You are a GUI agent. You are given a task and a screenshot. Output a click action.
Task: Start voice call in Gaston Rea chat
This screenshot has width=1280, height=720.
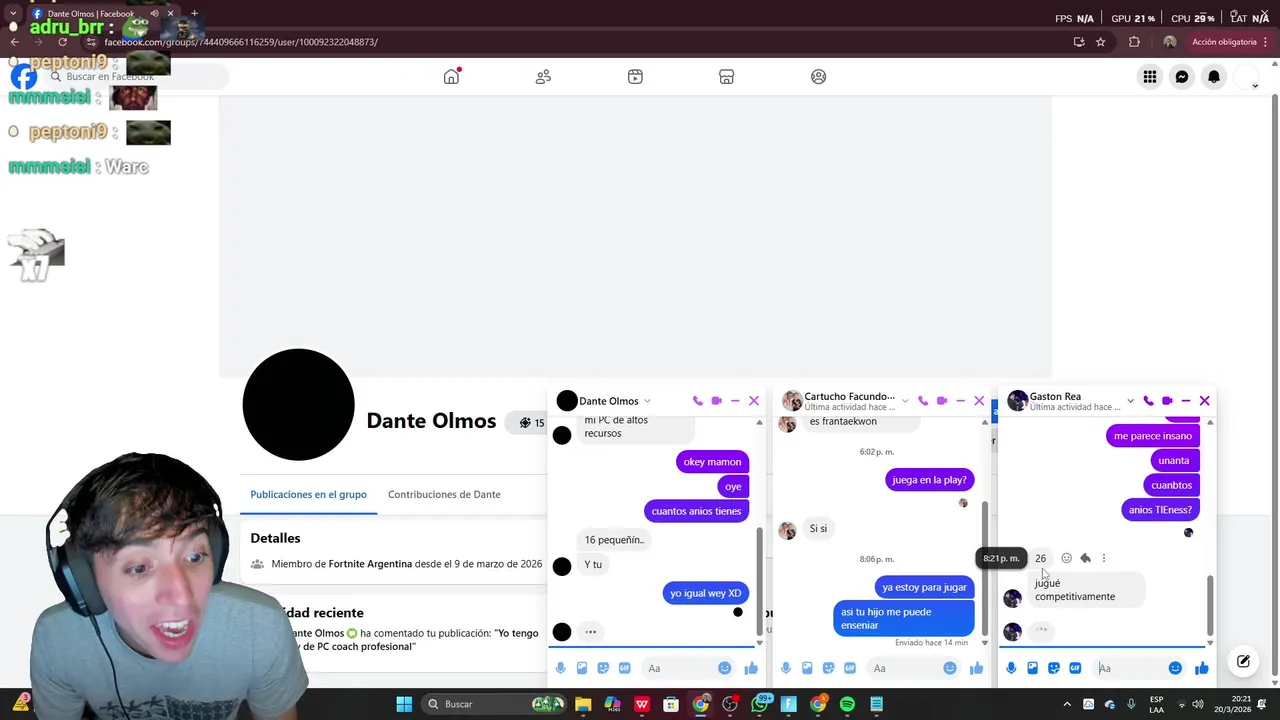[1148, 401]
